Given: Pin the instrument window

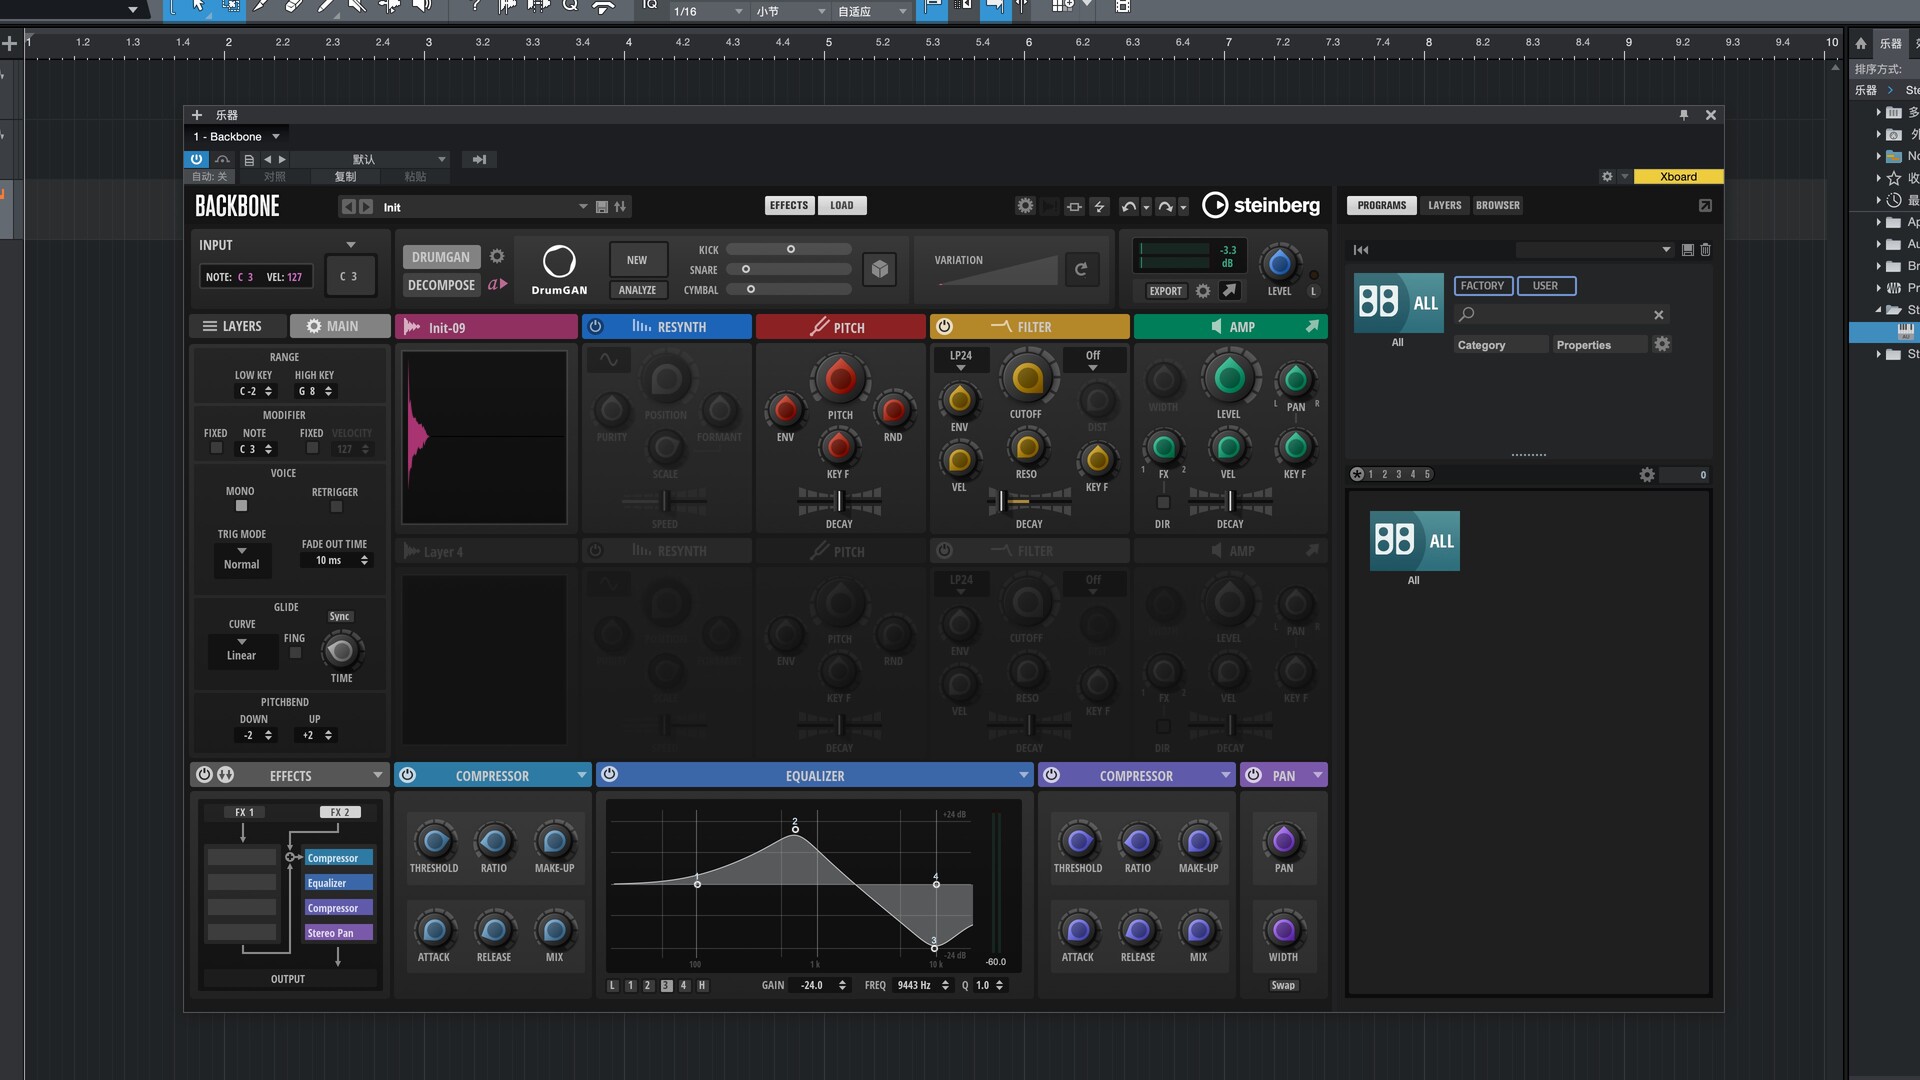Looking at the screenshot, I should tap(1684, 115).
